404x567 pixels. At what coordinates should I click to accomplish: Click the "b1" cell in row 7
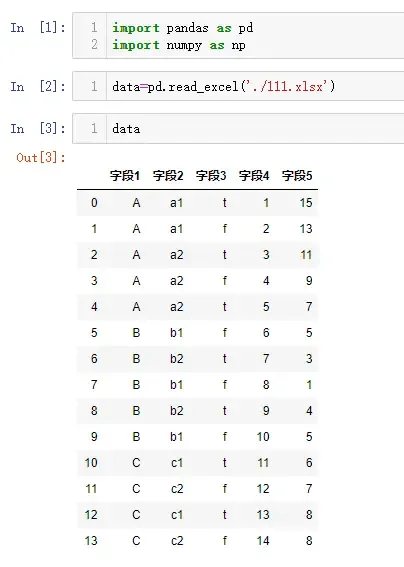[x=177, y=385]
